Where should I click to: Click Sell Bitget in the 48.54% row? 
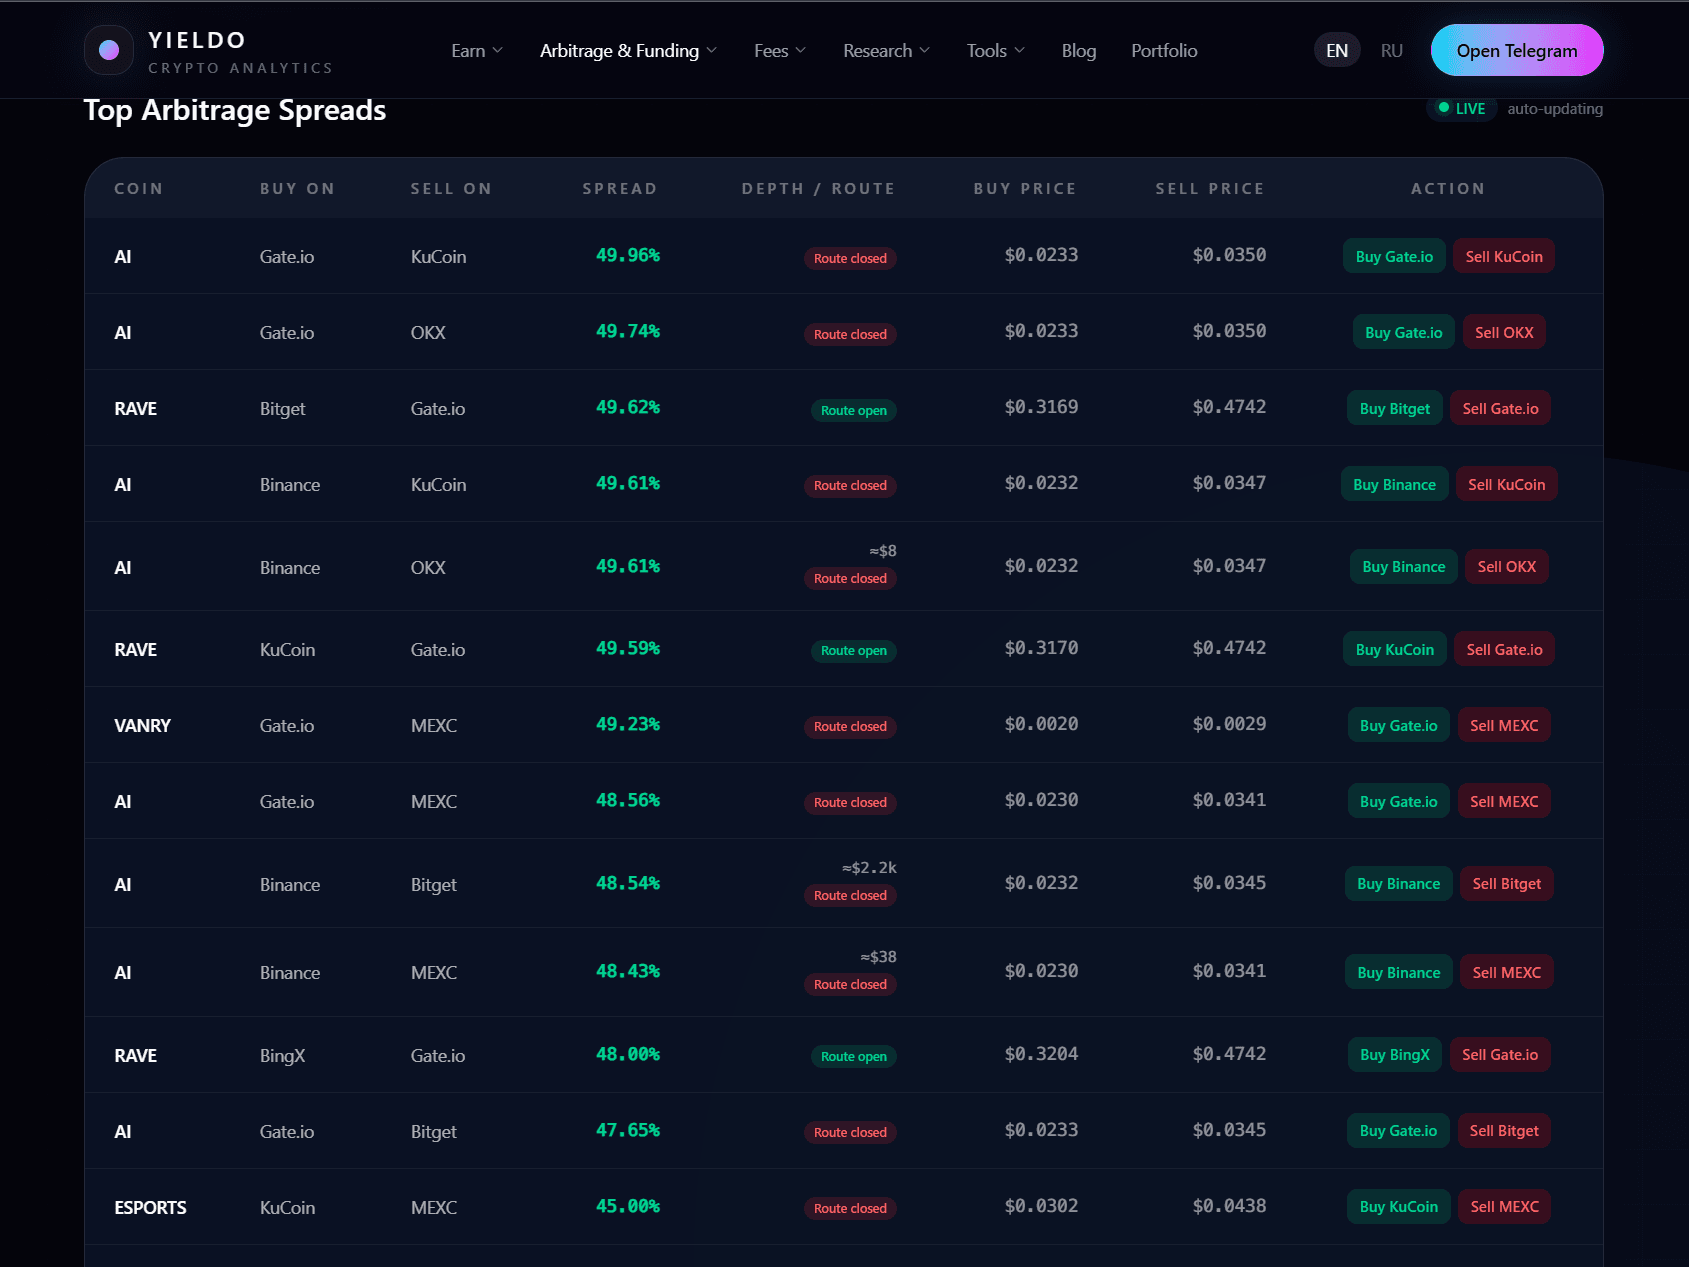1507,884
